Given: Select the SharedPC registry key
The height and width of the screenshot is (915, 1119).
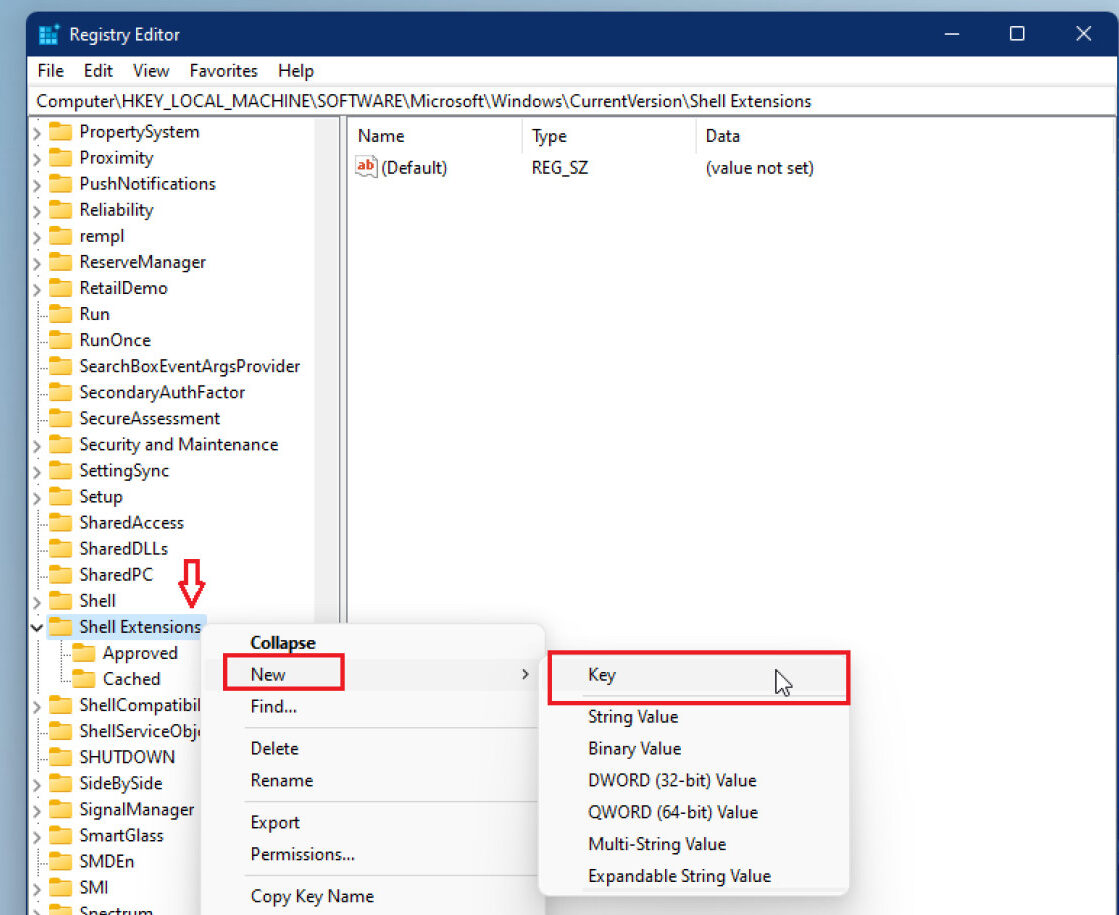Looking at the screenshot, I should tap(116, 575).
